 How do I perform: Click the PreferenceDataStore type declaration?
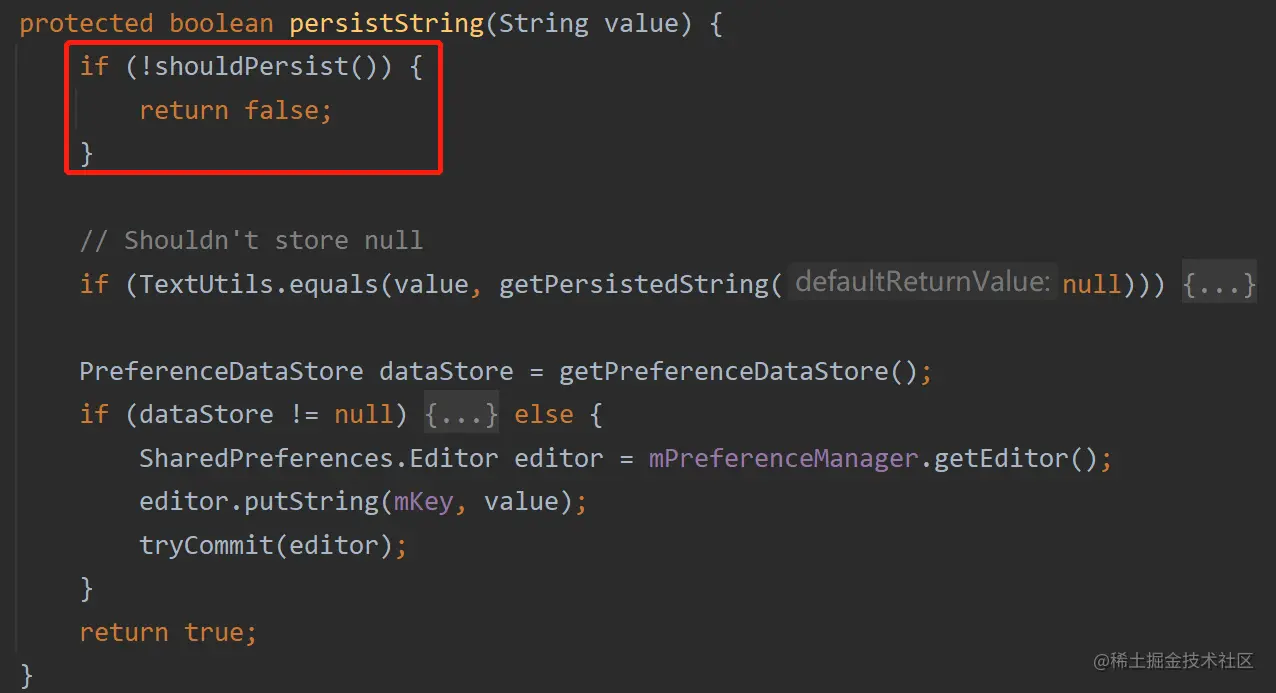pos(221,372)
